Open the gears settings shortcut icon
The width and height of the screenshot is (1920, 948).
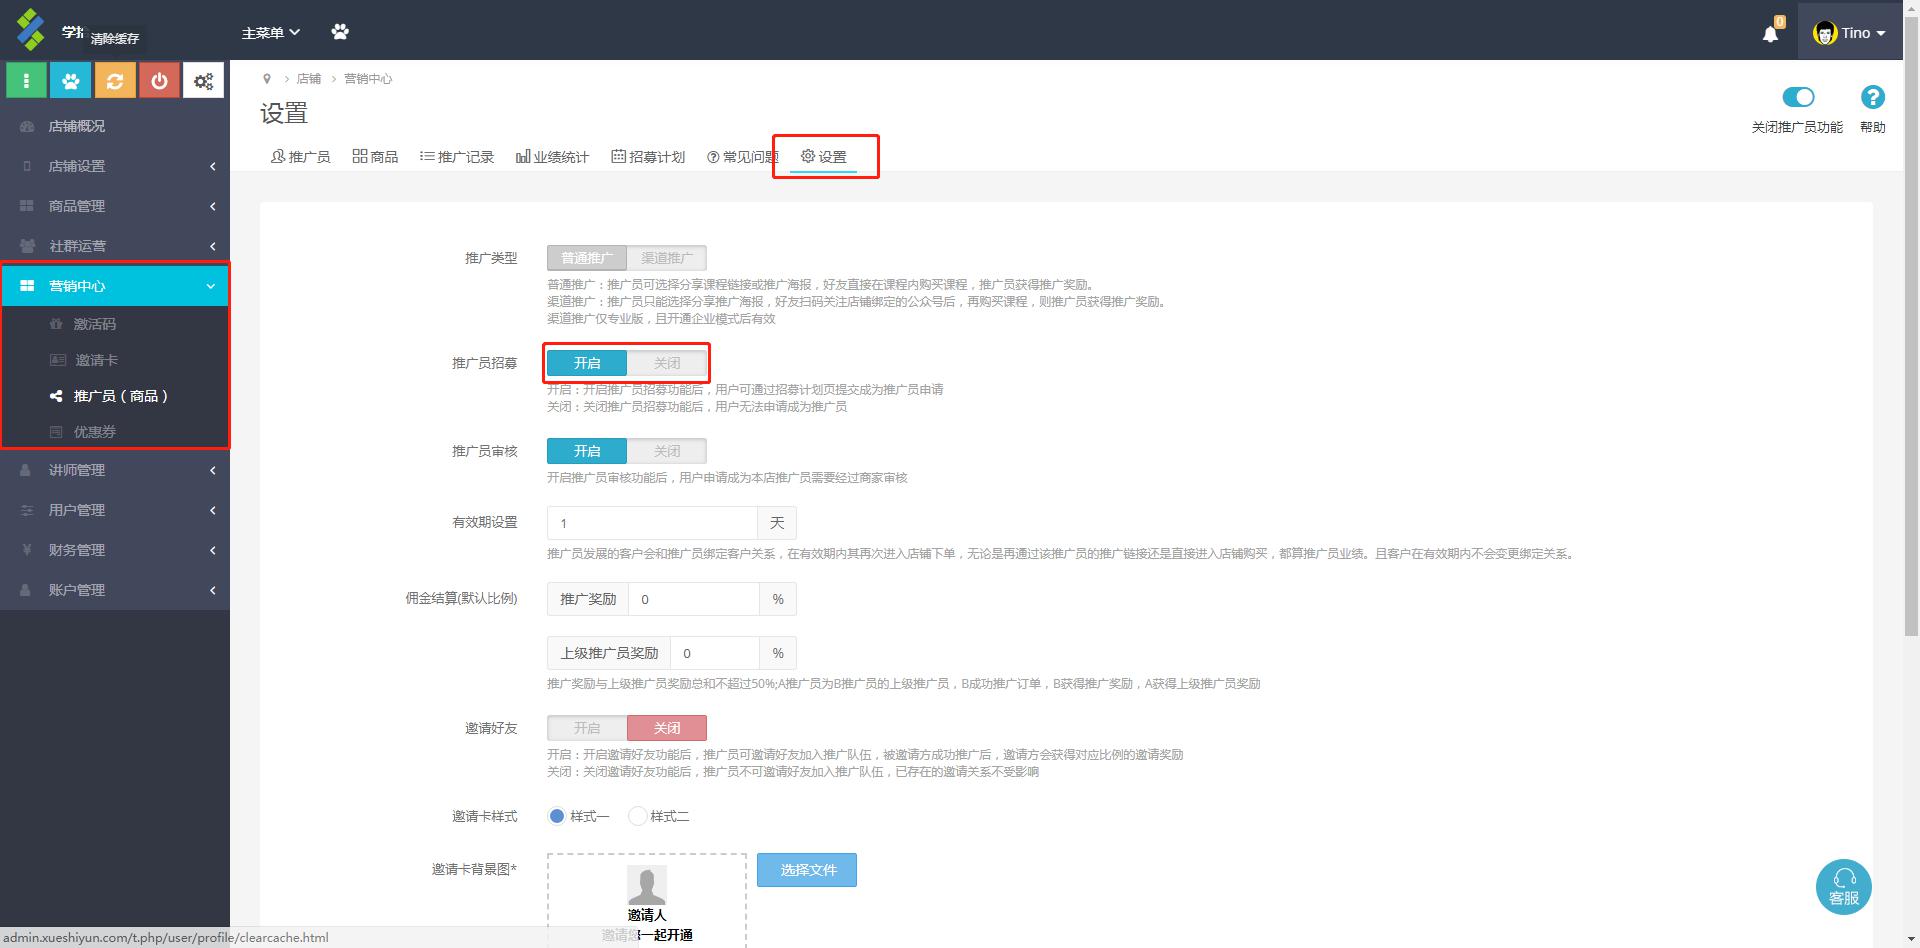(203, 81)
